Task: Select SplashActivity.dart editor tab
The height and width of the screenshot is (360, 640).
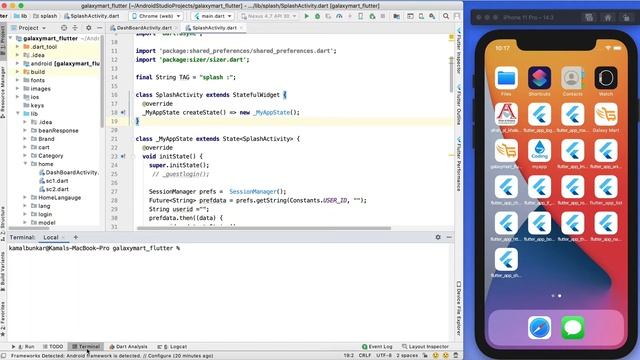Action: click(214, 28)
